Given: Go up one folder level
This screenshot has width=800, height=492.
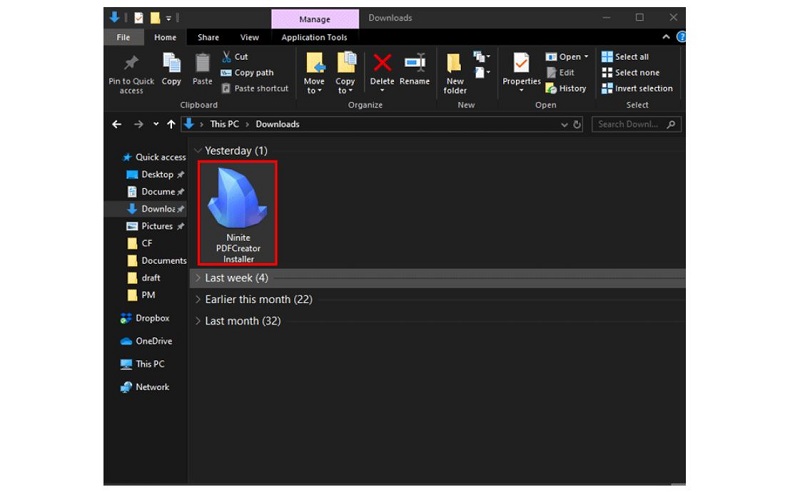Looking at the screenshot, I should [171, 124].
